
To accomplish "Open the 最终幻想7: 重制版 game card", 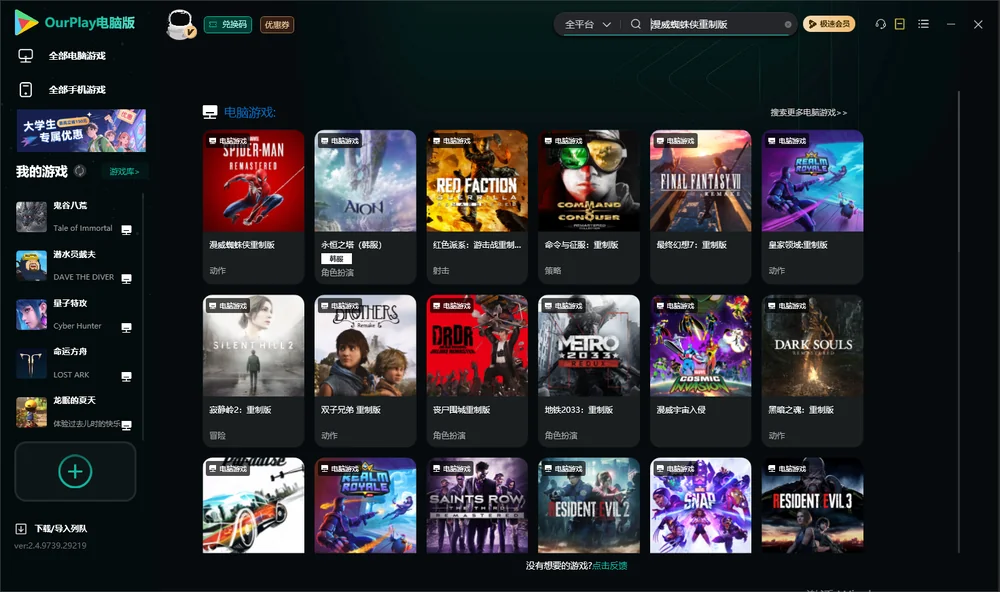I will [x=701, y=207].
